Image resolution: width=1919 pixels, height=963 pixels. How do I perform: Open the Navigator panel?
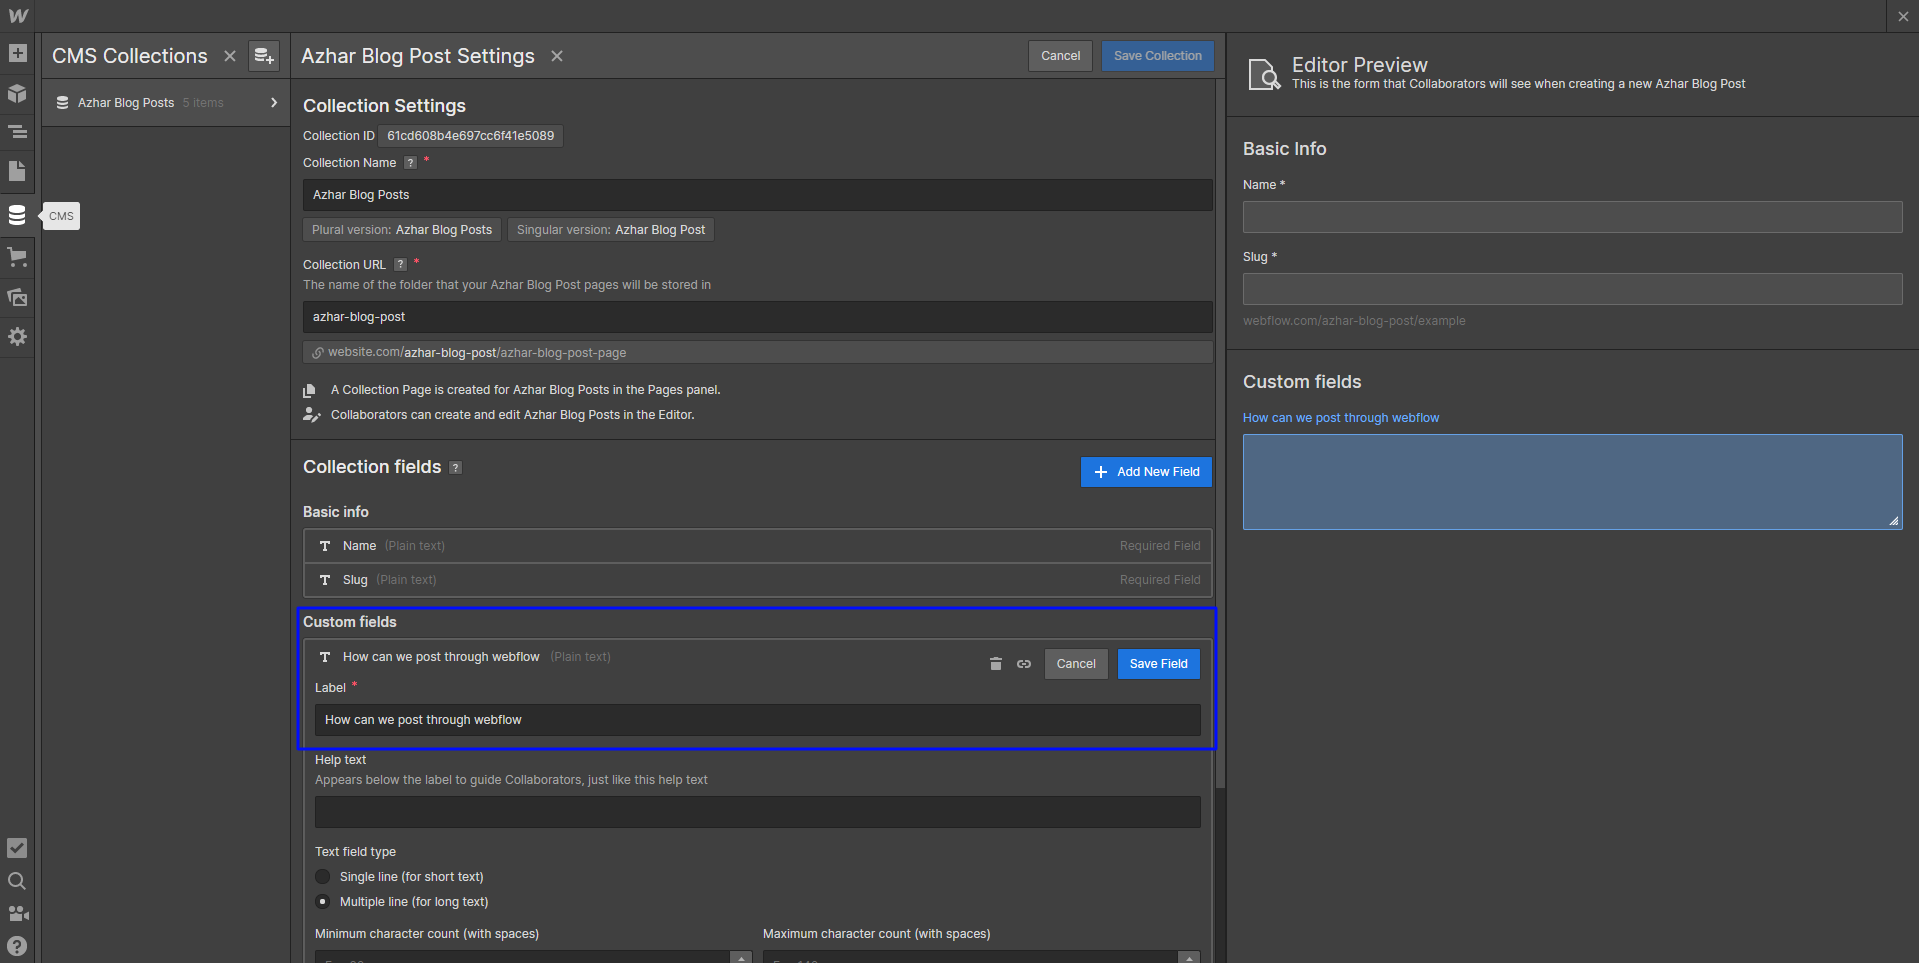[x=17, y=132]
